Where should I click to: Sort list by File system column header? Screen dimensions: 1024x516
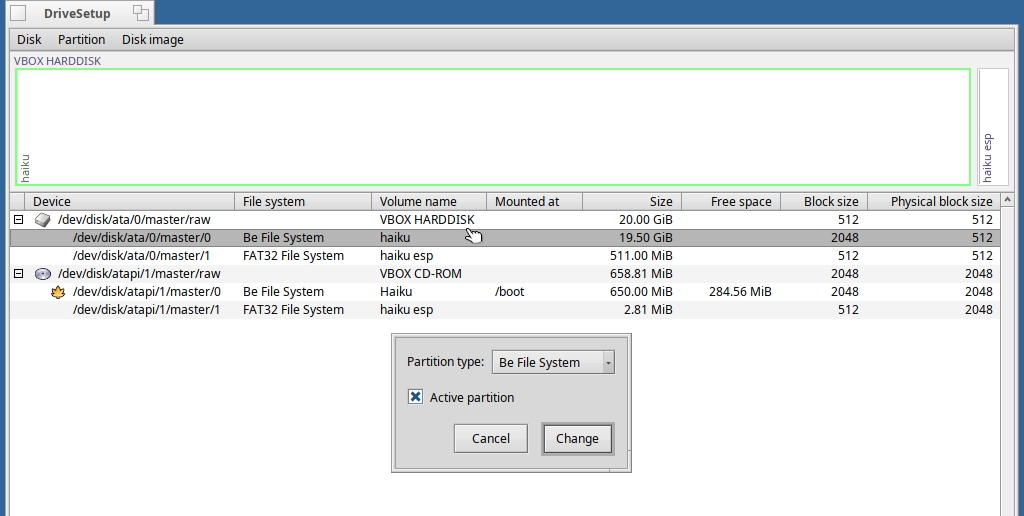(x=302, y=202)
